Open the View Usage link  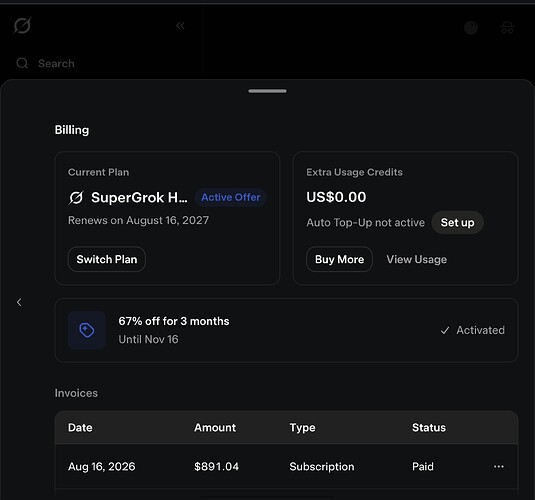416,259
